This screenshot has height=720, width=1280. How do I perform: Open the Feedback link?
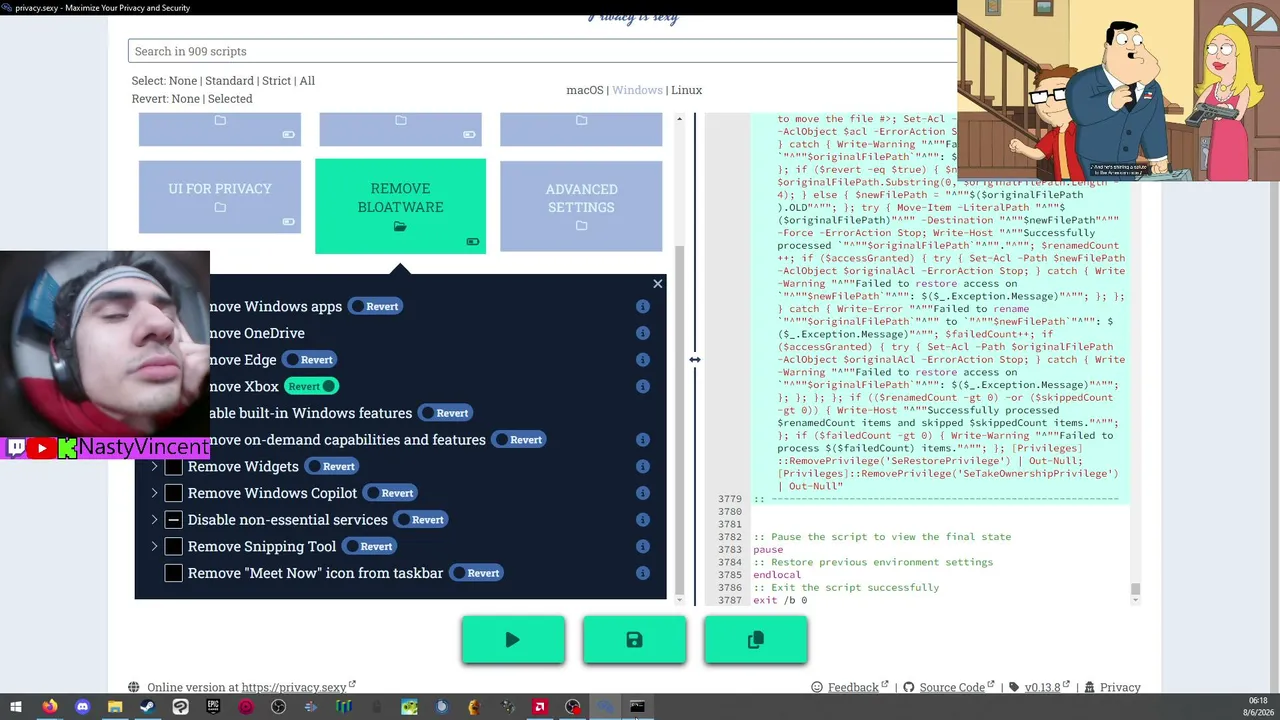pos(853,688)
